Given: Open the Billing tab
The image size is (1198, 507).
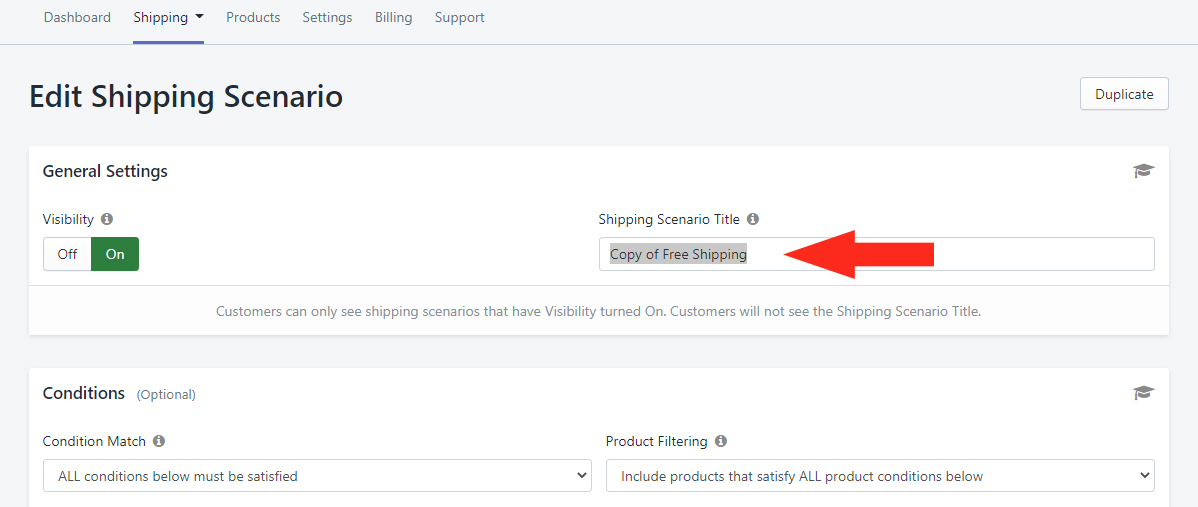Looking at the screenshot, I should (x=393, y=17).
